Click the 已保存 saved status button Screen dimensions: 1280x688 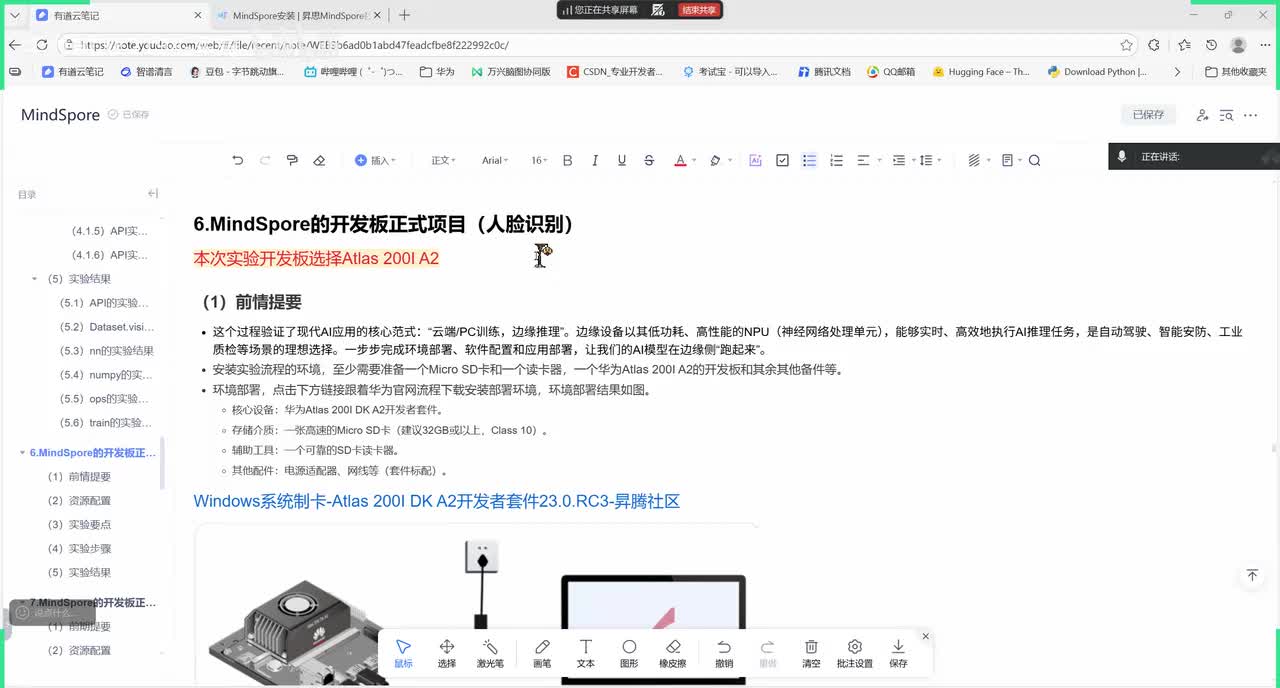[x=1148, y=115]
